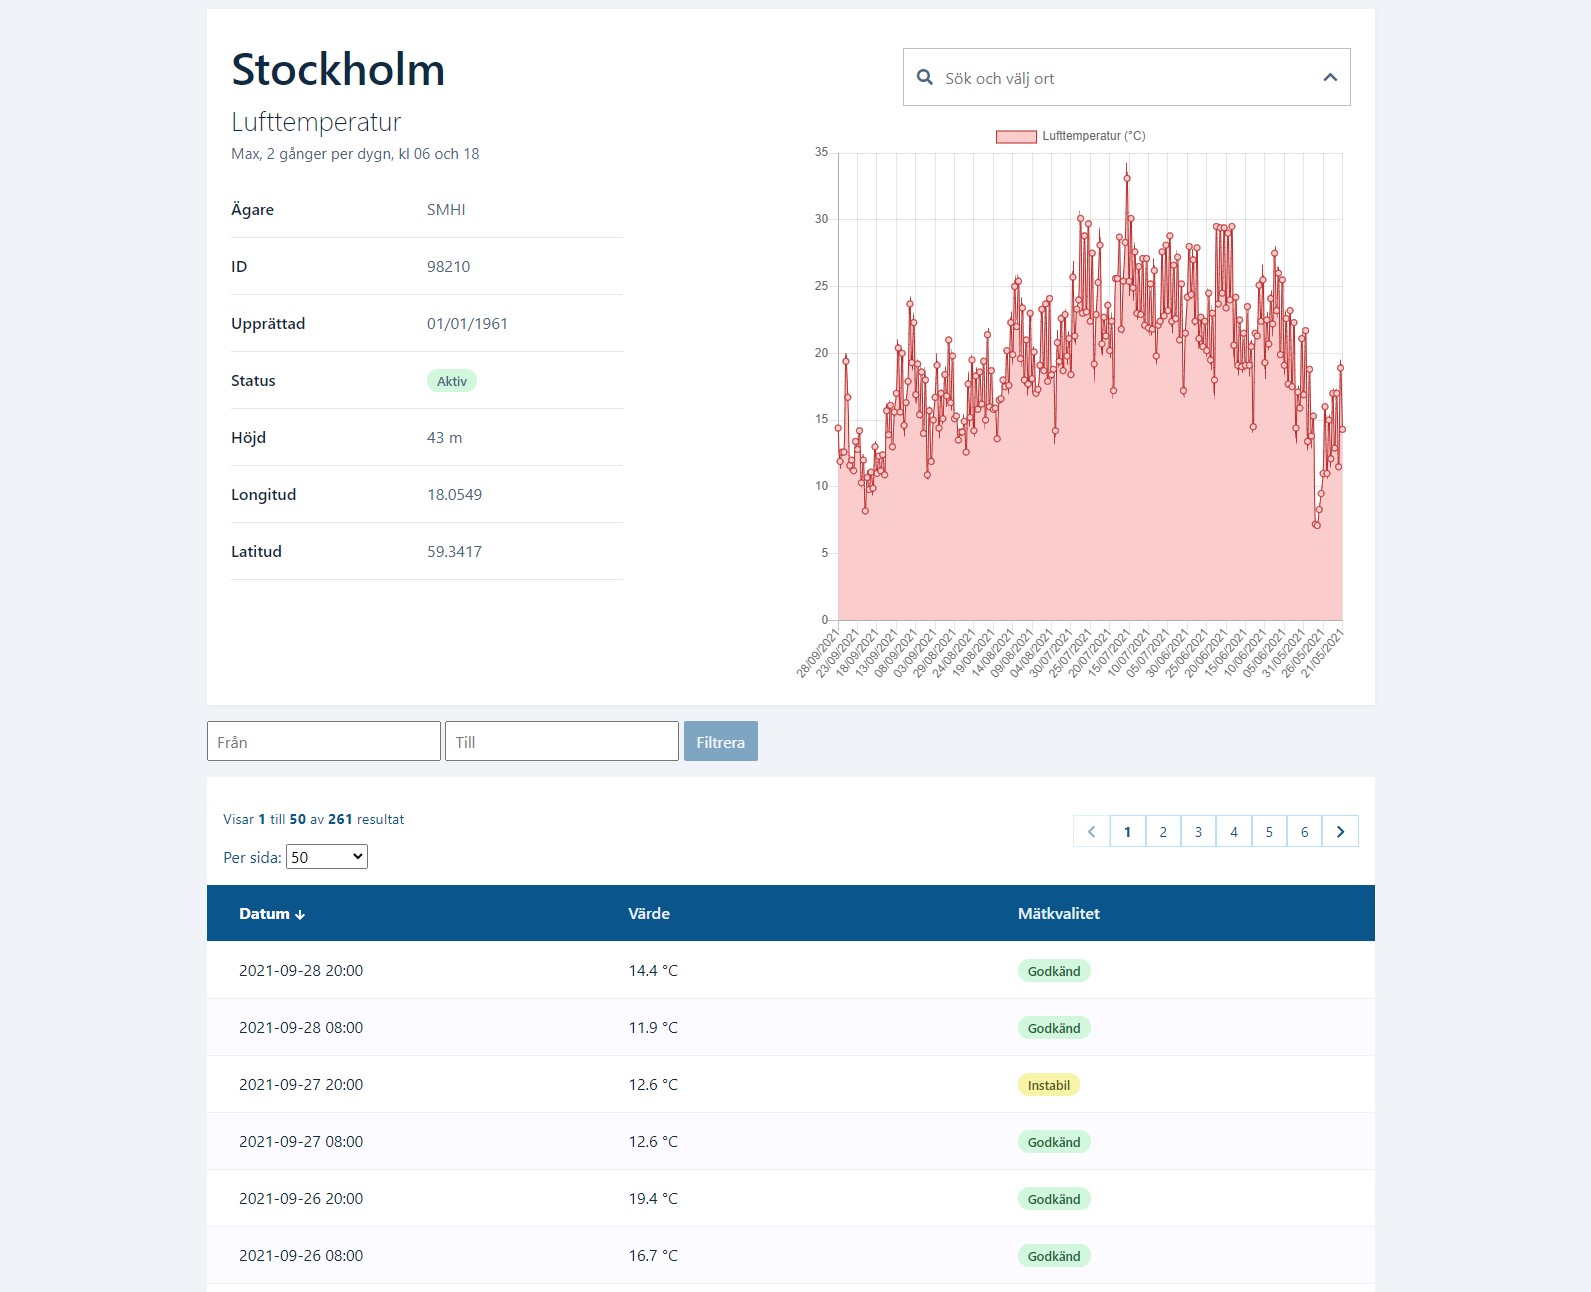Click the Till date field

click(x=562, y=741)
